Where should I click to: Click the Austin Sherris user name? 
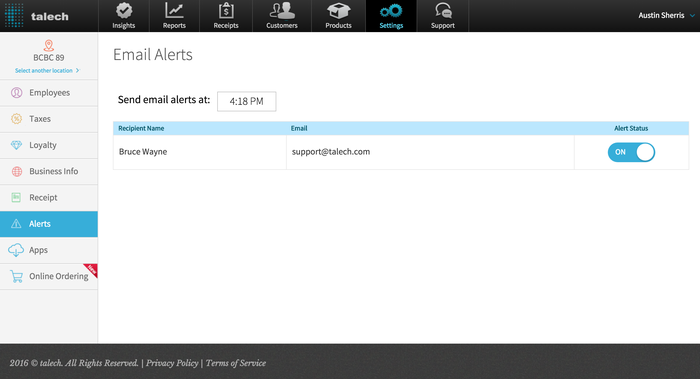click(x=661, y=16)
